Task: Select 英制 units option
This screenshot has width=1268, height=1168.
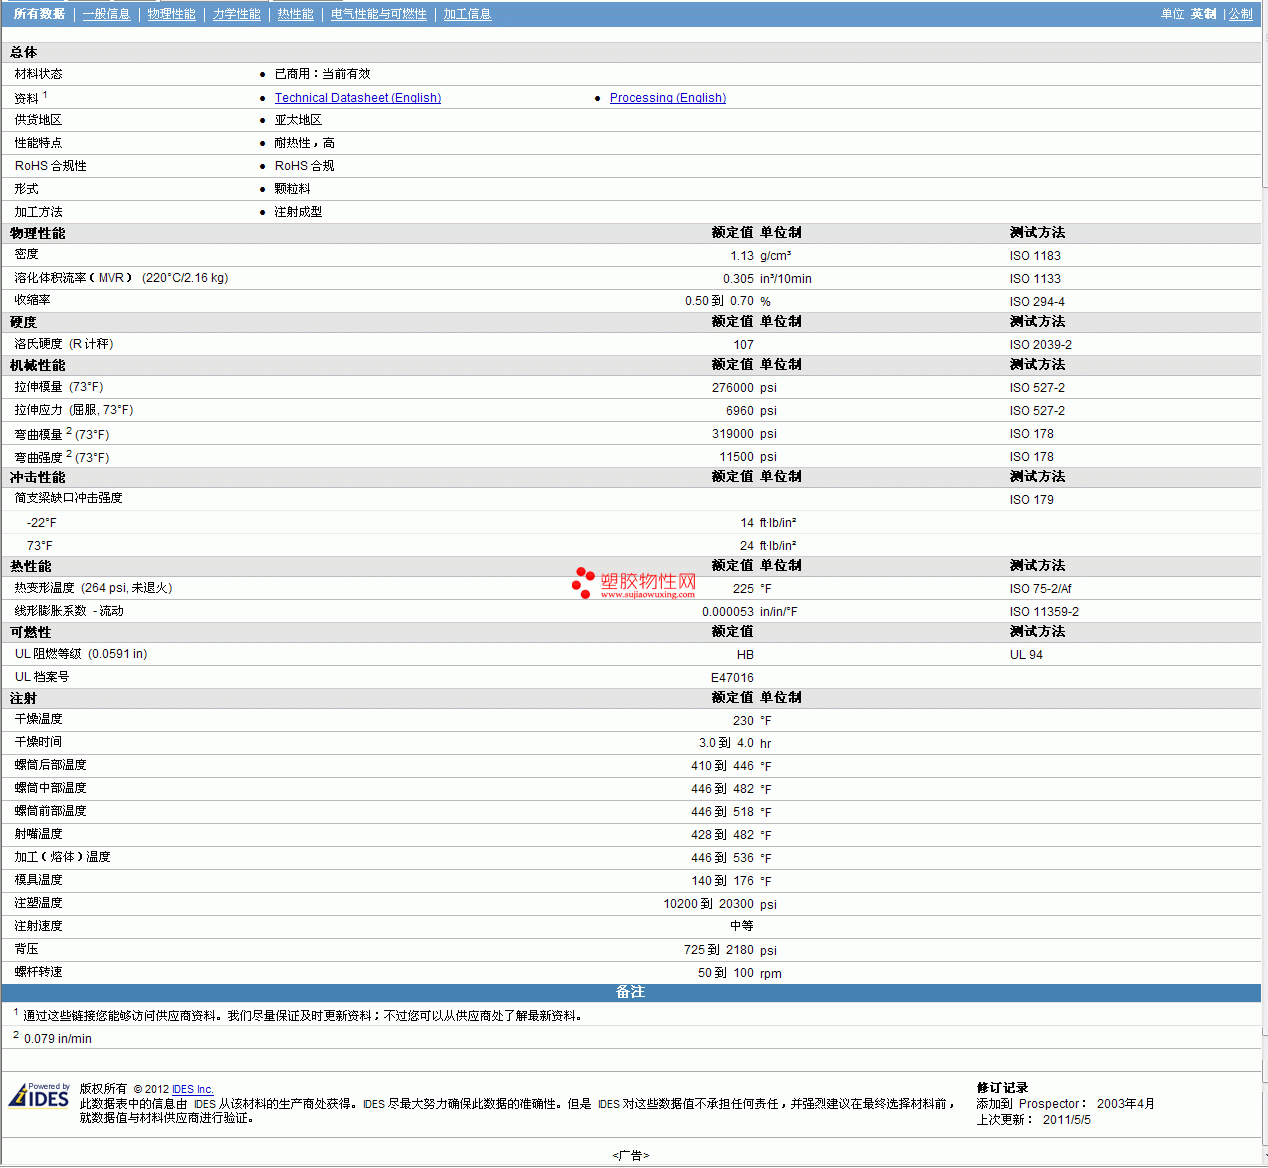Action: coord(1203,14)
